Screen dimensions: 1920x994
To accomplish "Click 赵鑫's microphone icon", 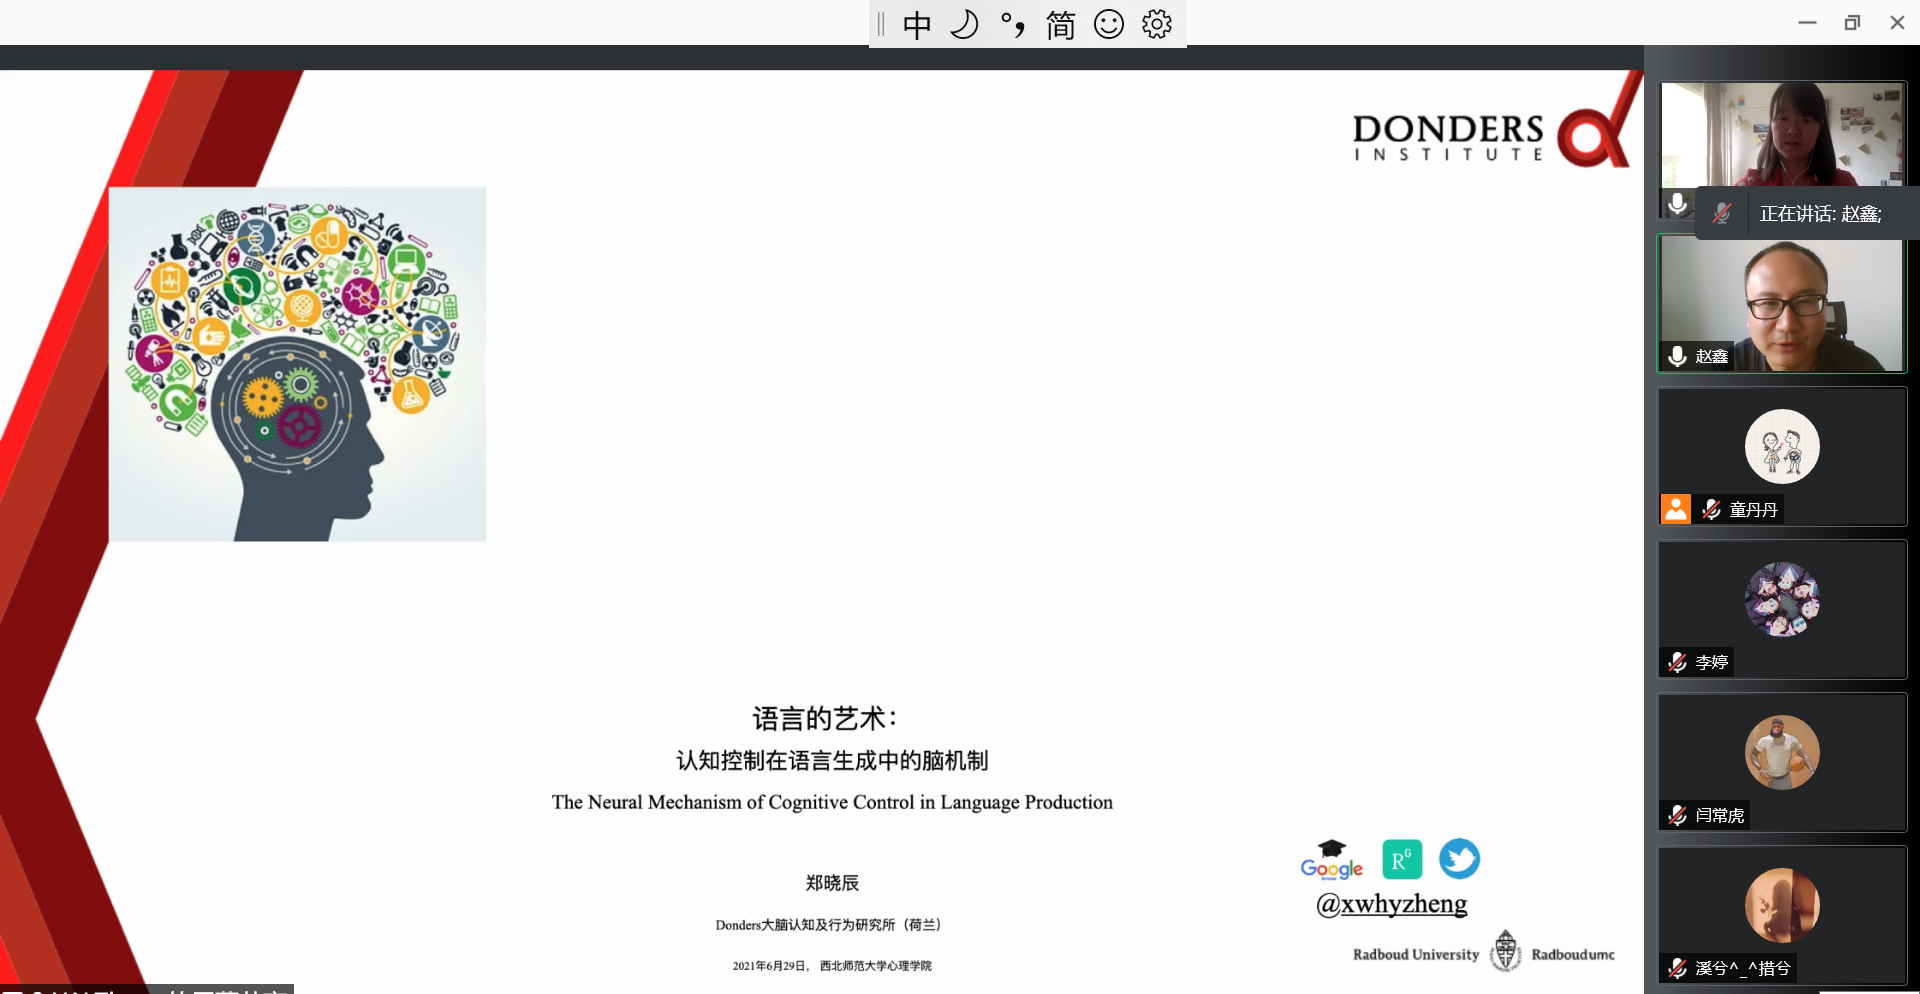I will coord(1678,356).
